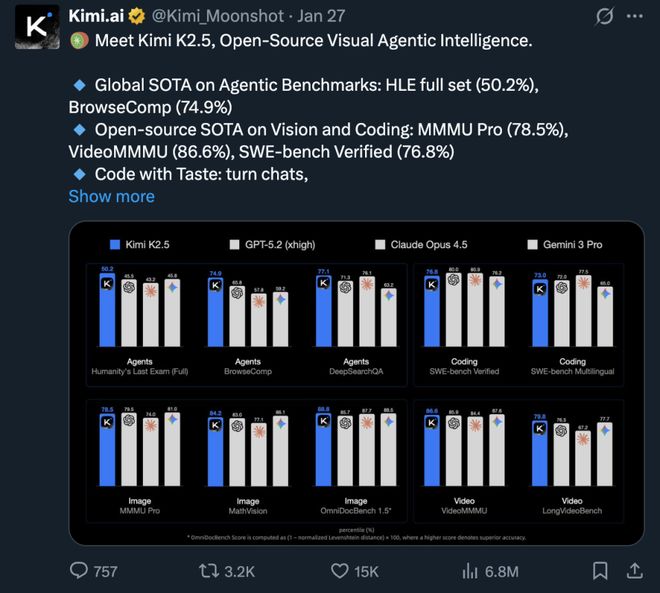Open the views analytics icon
The height and width of the screenshot is (593, 660).
click(x=469, y=571)
